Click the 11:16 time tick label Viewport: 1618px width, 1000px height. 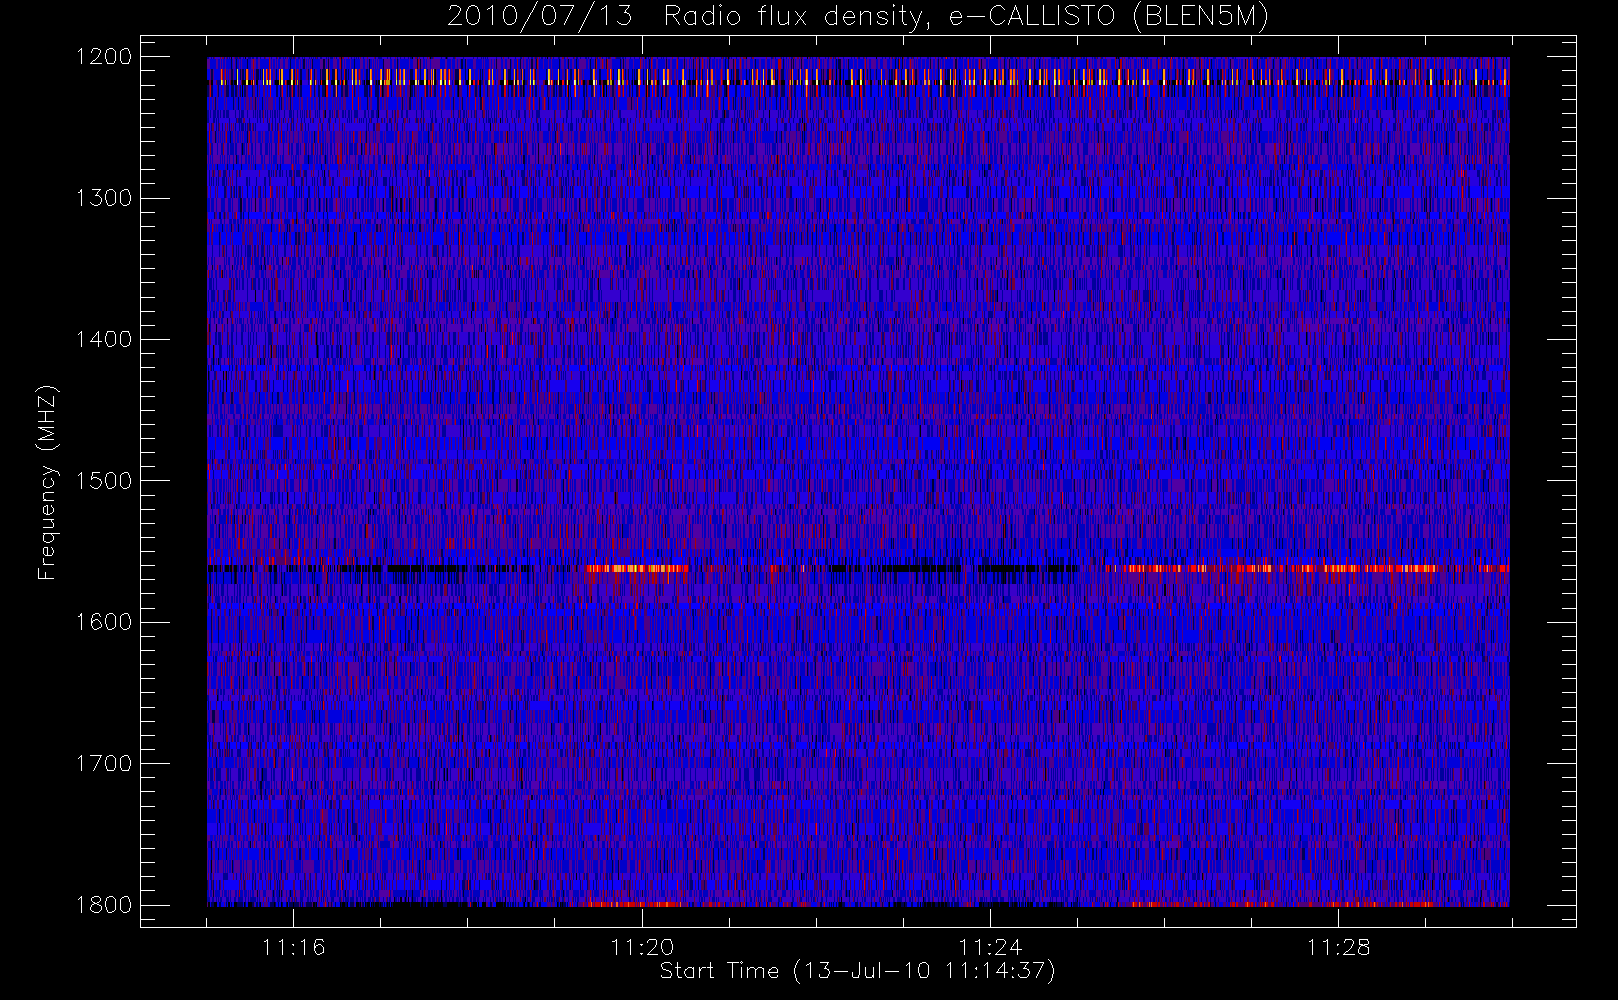click(x=294, y=947)
